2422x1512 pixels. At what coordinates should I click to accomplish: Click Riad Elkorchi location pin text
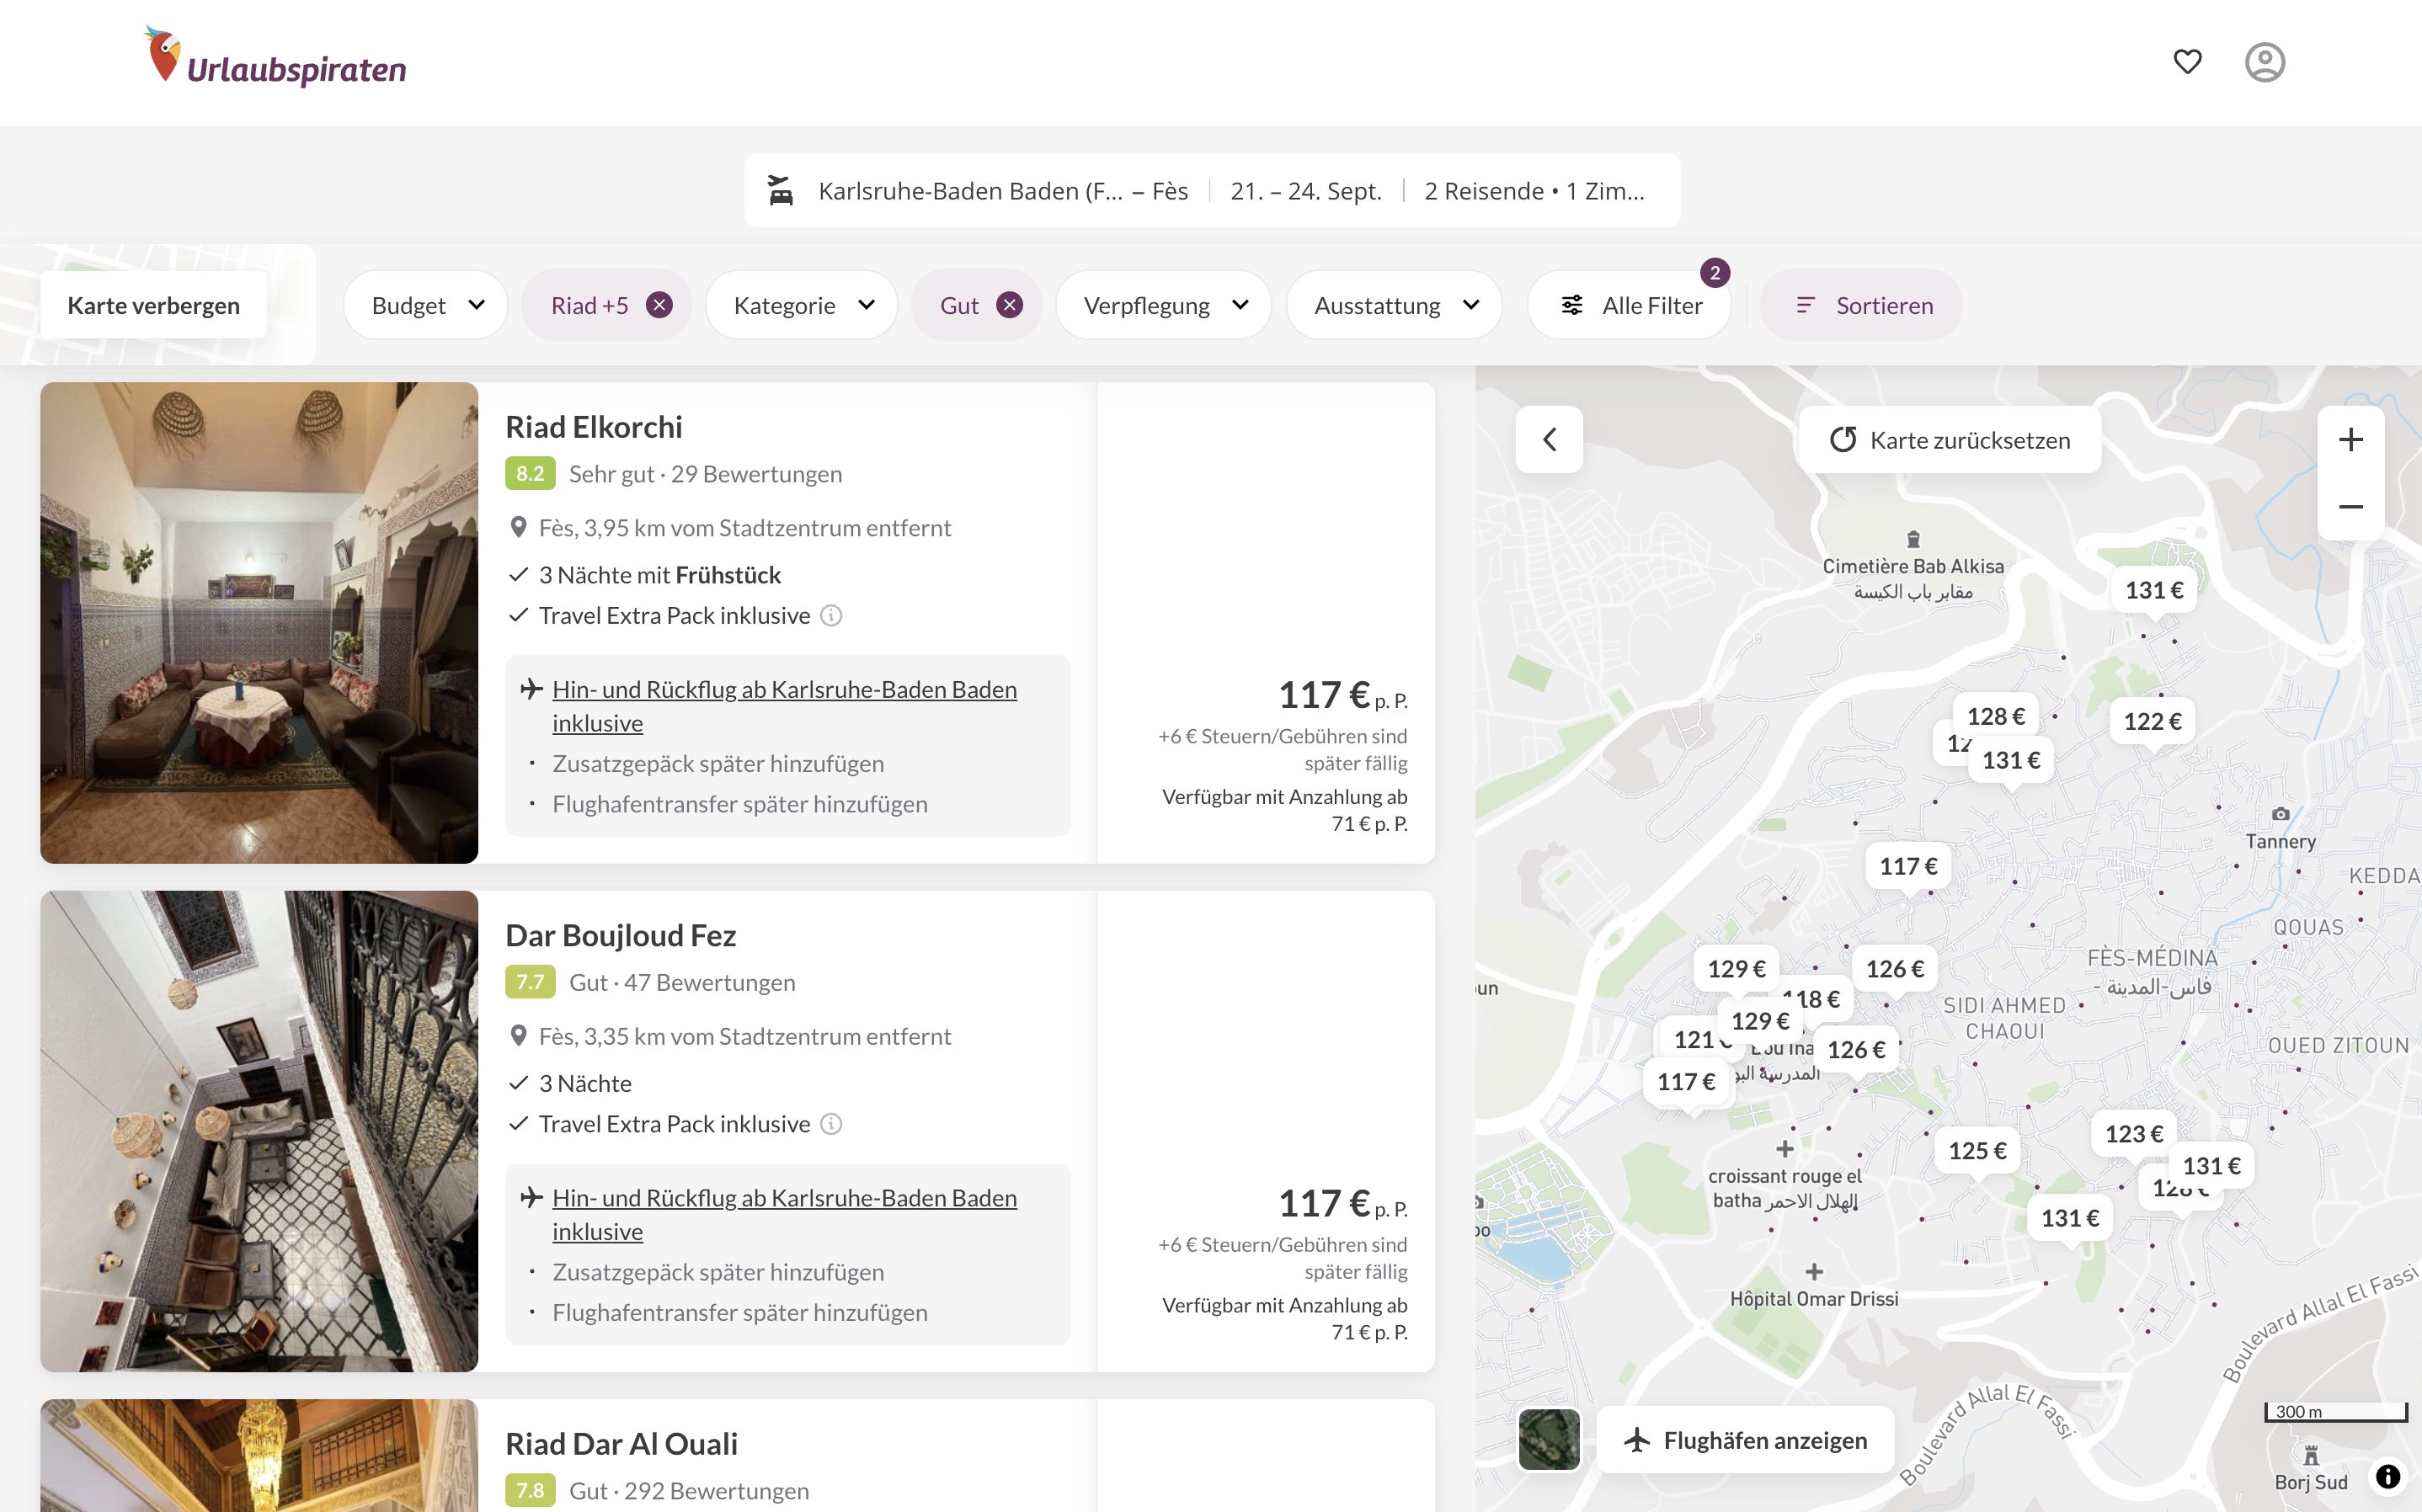745,528
